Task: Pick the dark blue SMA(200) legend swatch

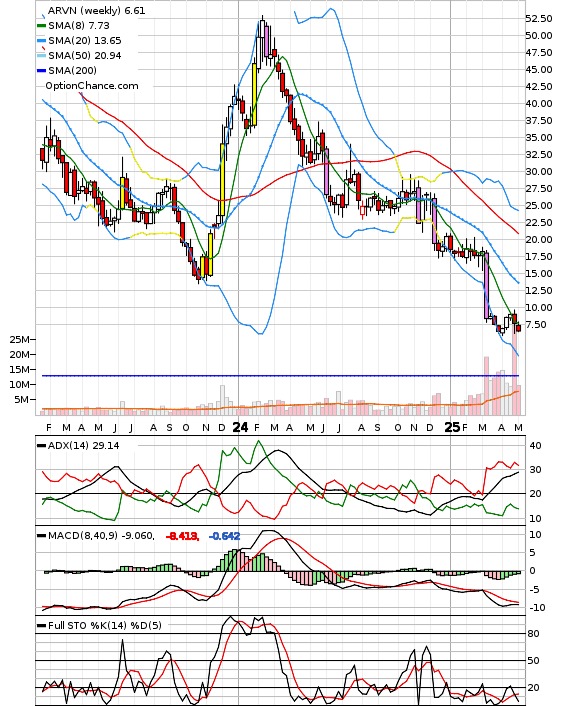Action: (41, 71)
